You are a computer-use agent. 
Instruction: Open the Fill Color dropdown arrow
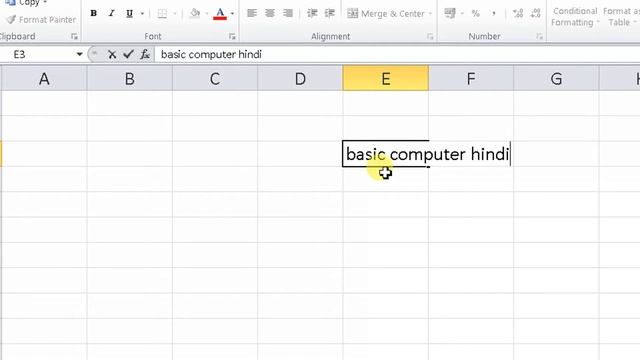click(207, 13)
